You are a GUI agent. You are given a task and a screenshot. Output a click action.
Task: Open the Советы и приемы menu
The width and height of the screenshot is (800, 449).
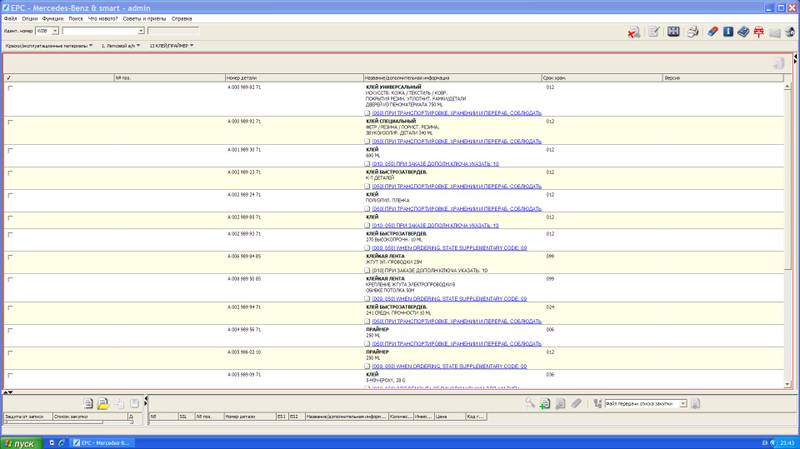[144, 18]
